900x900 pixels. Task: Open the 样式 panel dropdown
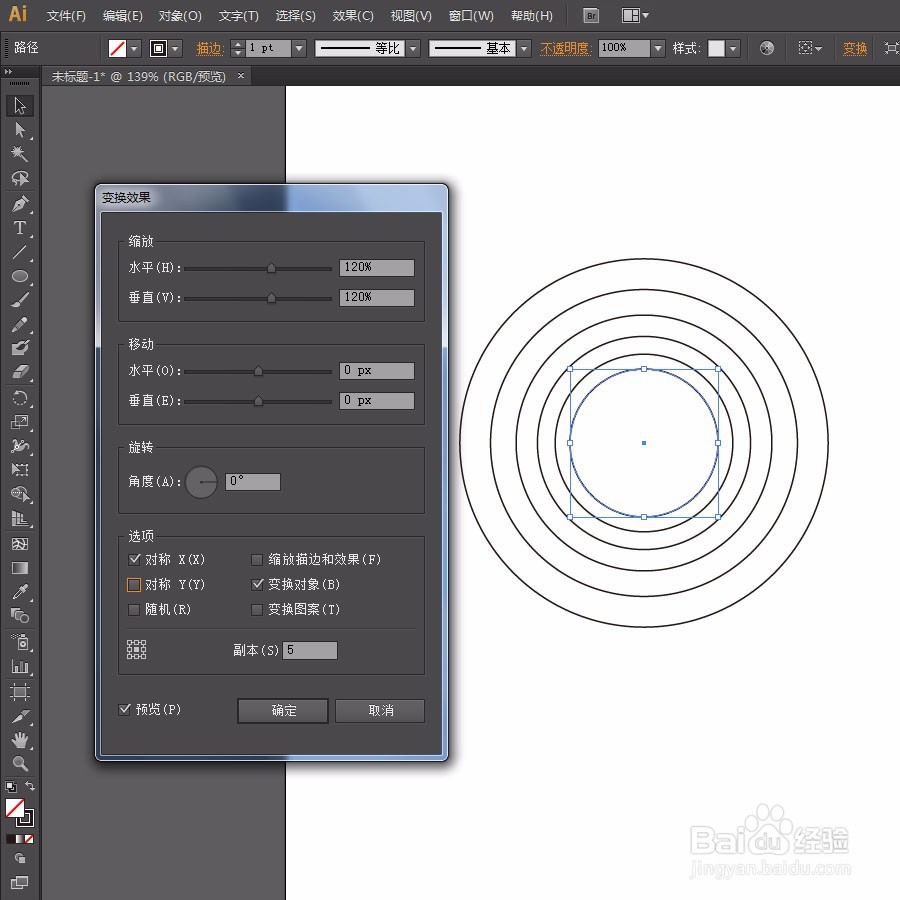pos(734,47)
